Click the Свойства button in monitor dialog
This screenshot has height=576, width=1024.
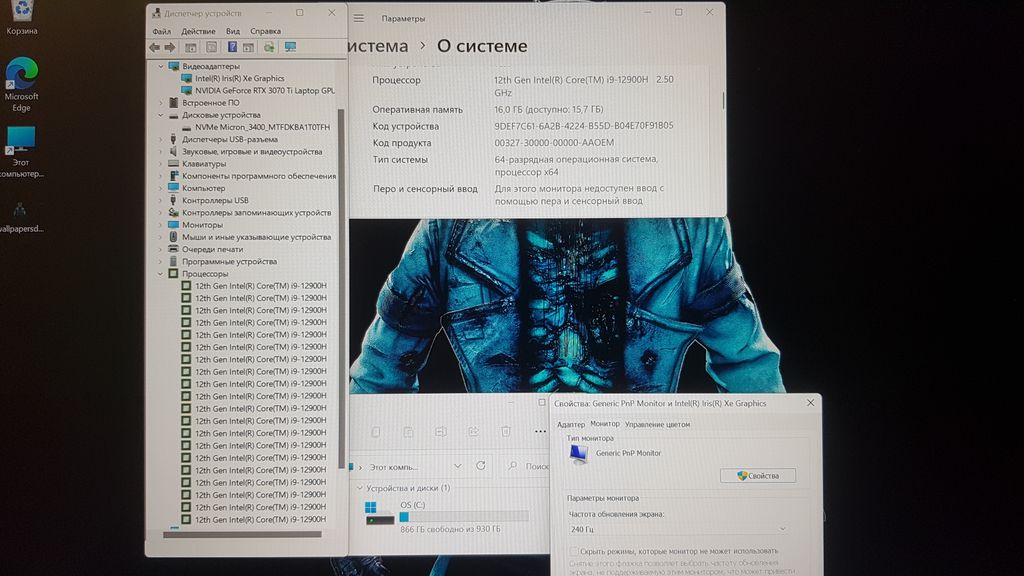(757, 475)
